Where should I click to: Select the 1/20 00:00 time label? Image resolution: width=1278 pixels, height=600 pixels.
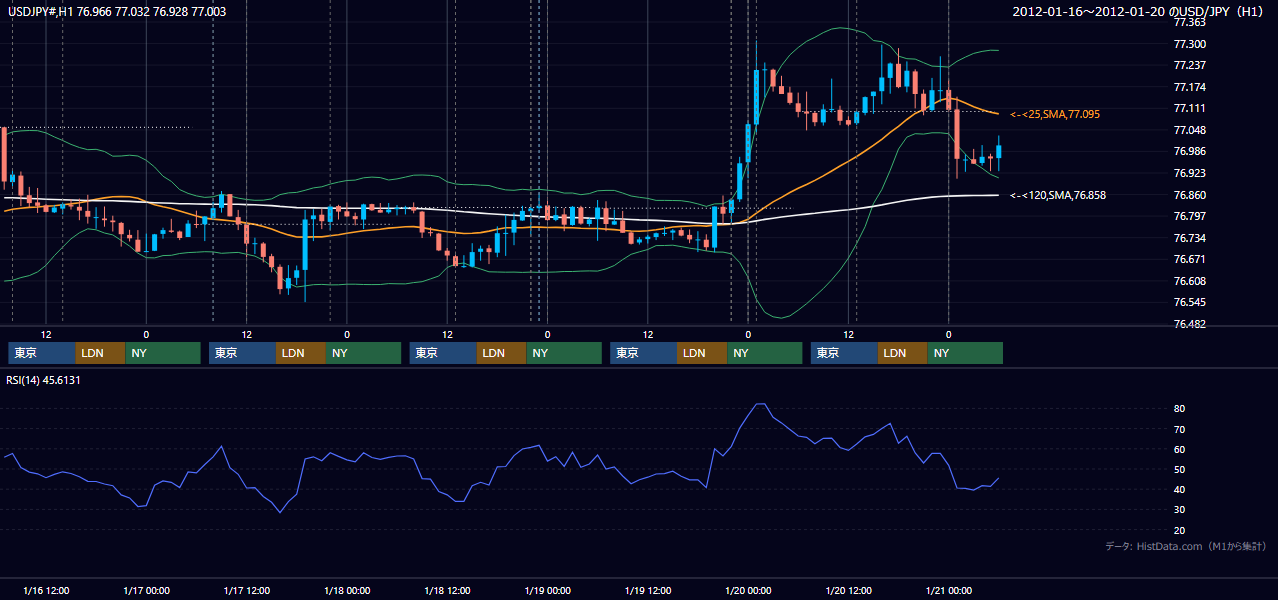[748, 590]
